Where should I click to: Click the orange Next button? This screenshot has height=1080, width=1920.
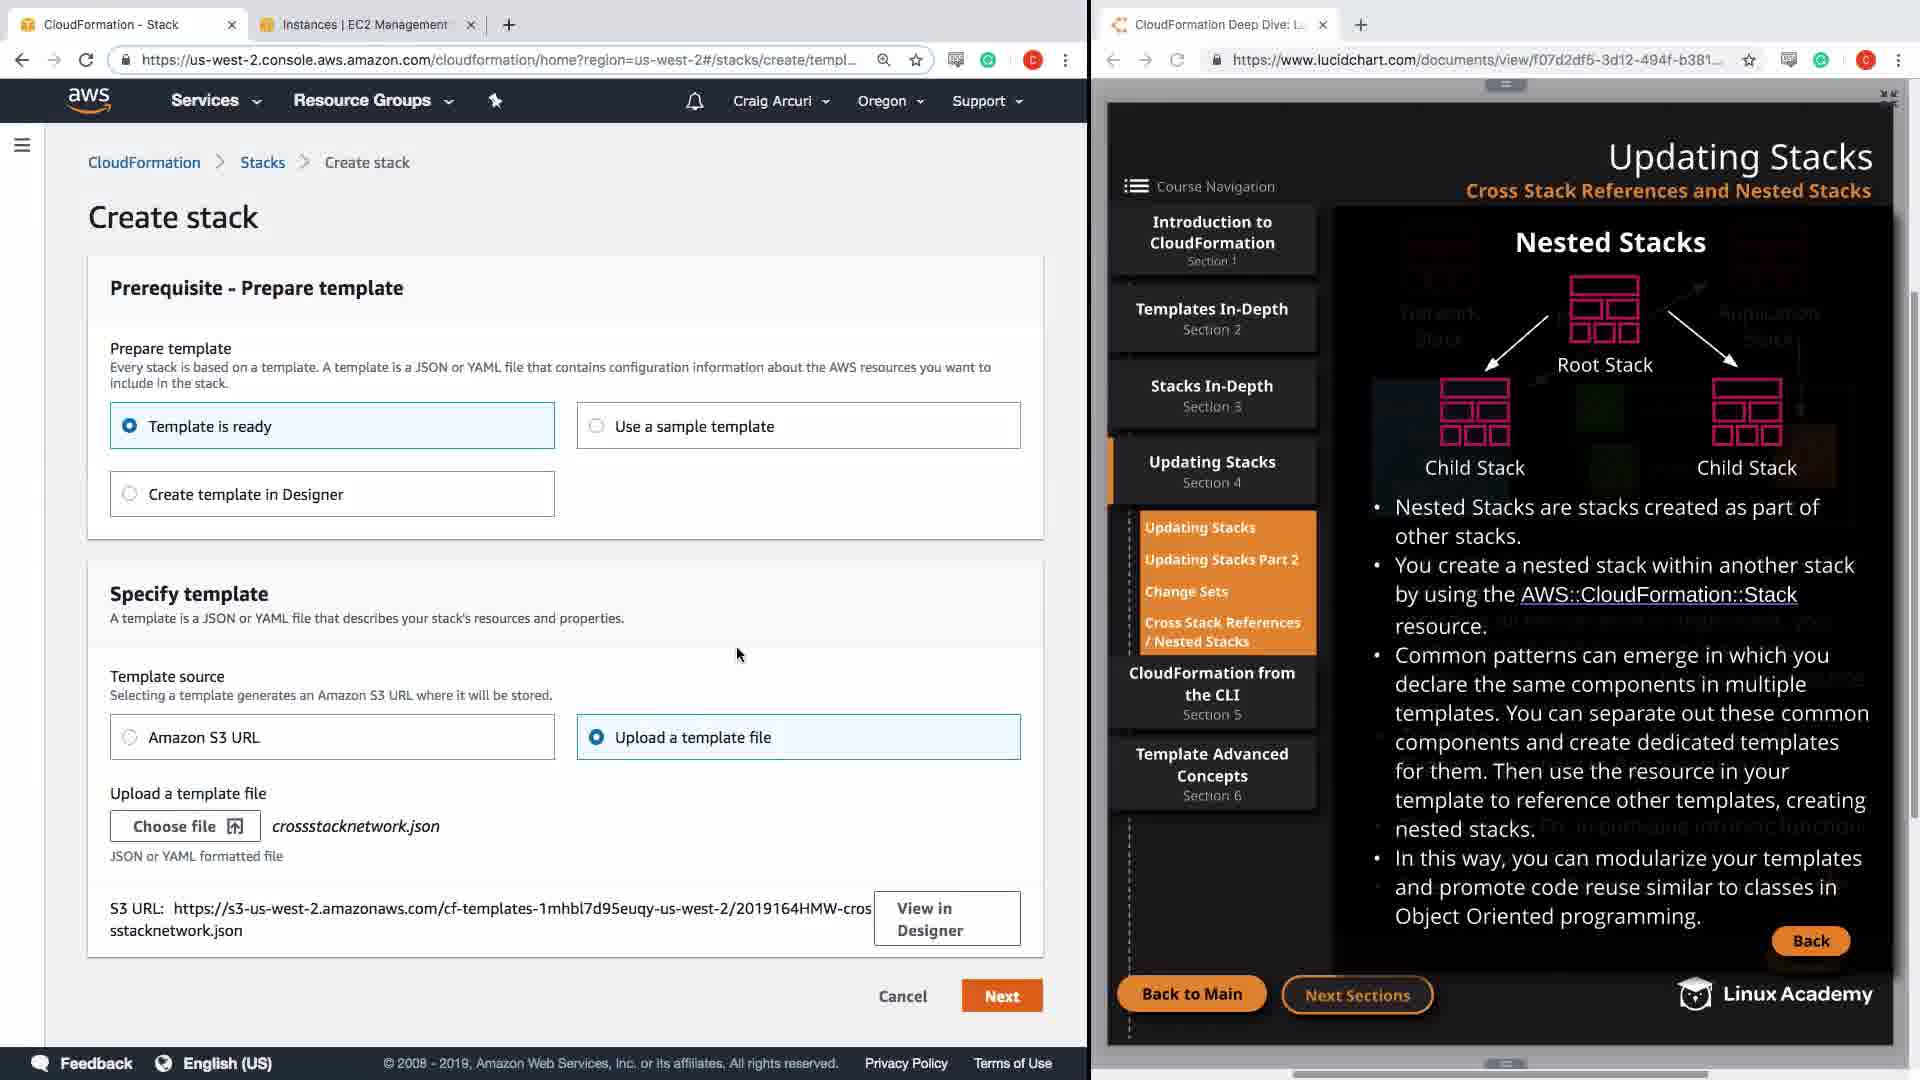click(1001, 996)
